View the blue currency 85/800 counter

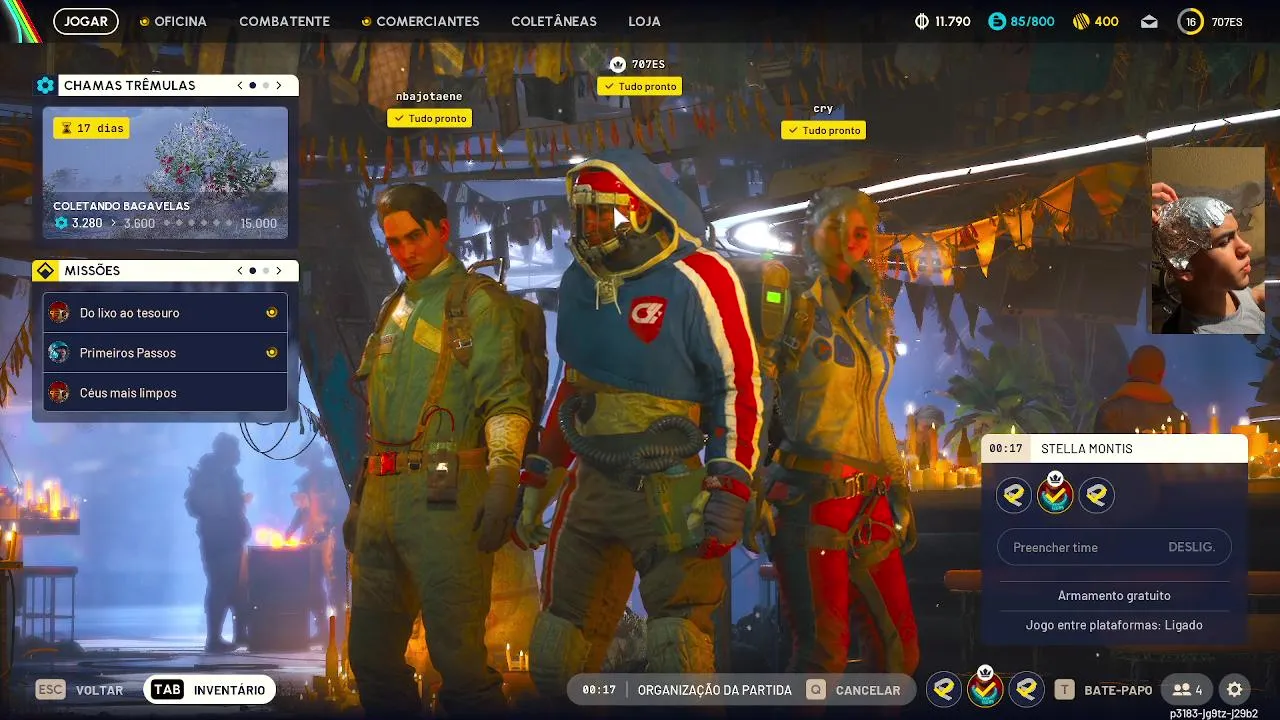tap(1021, 21)
